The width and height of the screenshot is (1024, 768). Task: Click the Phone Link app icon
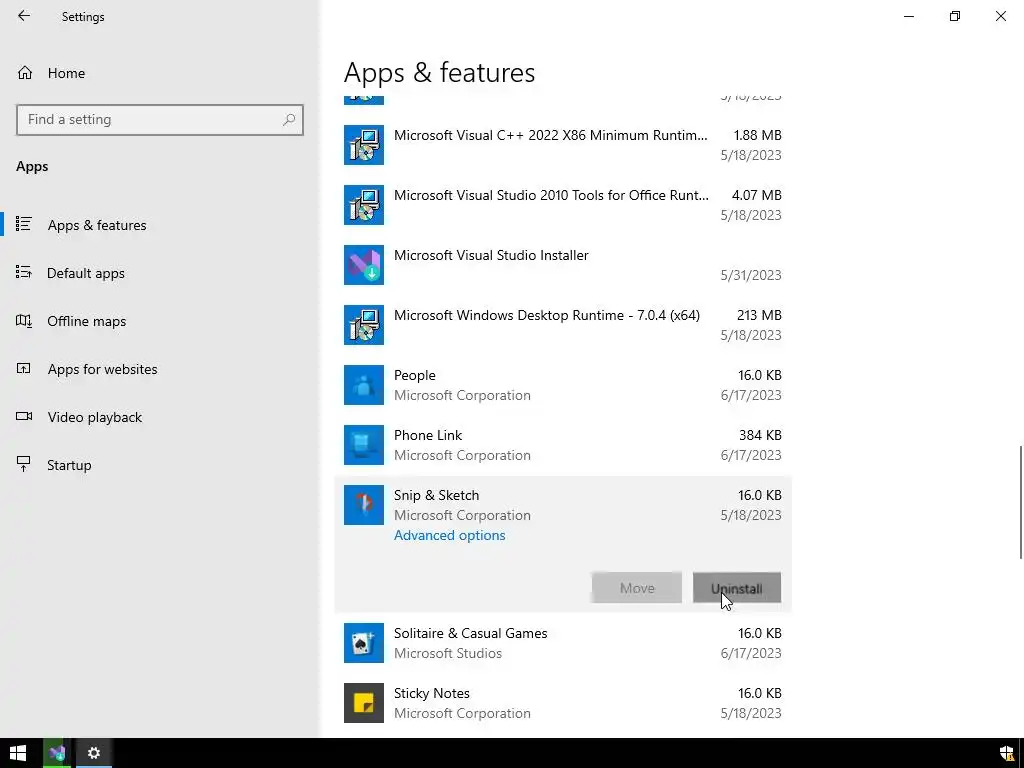(364, 445)
